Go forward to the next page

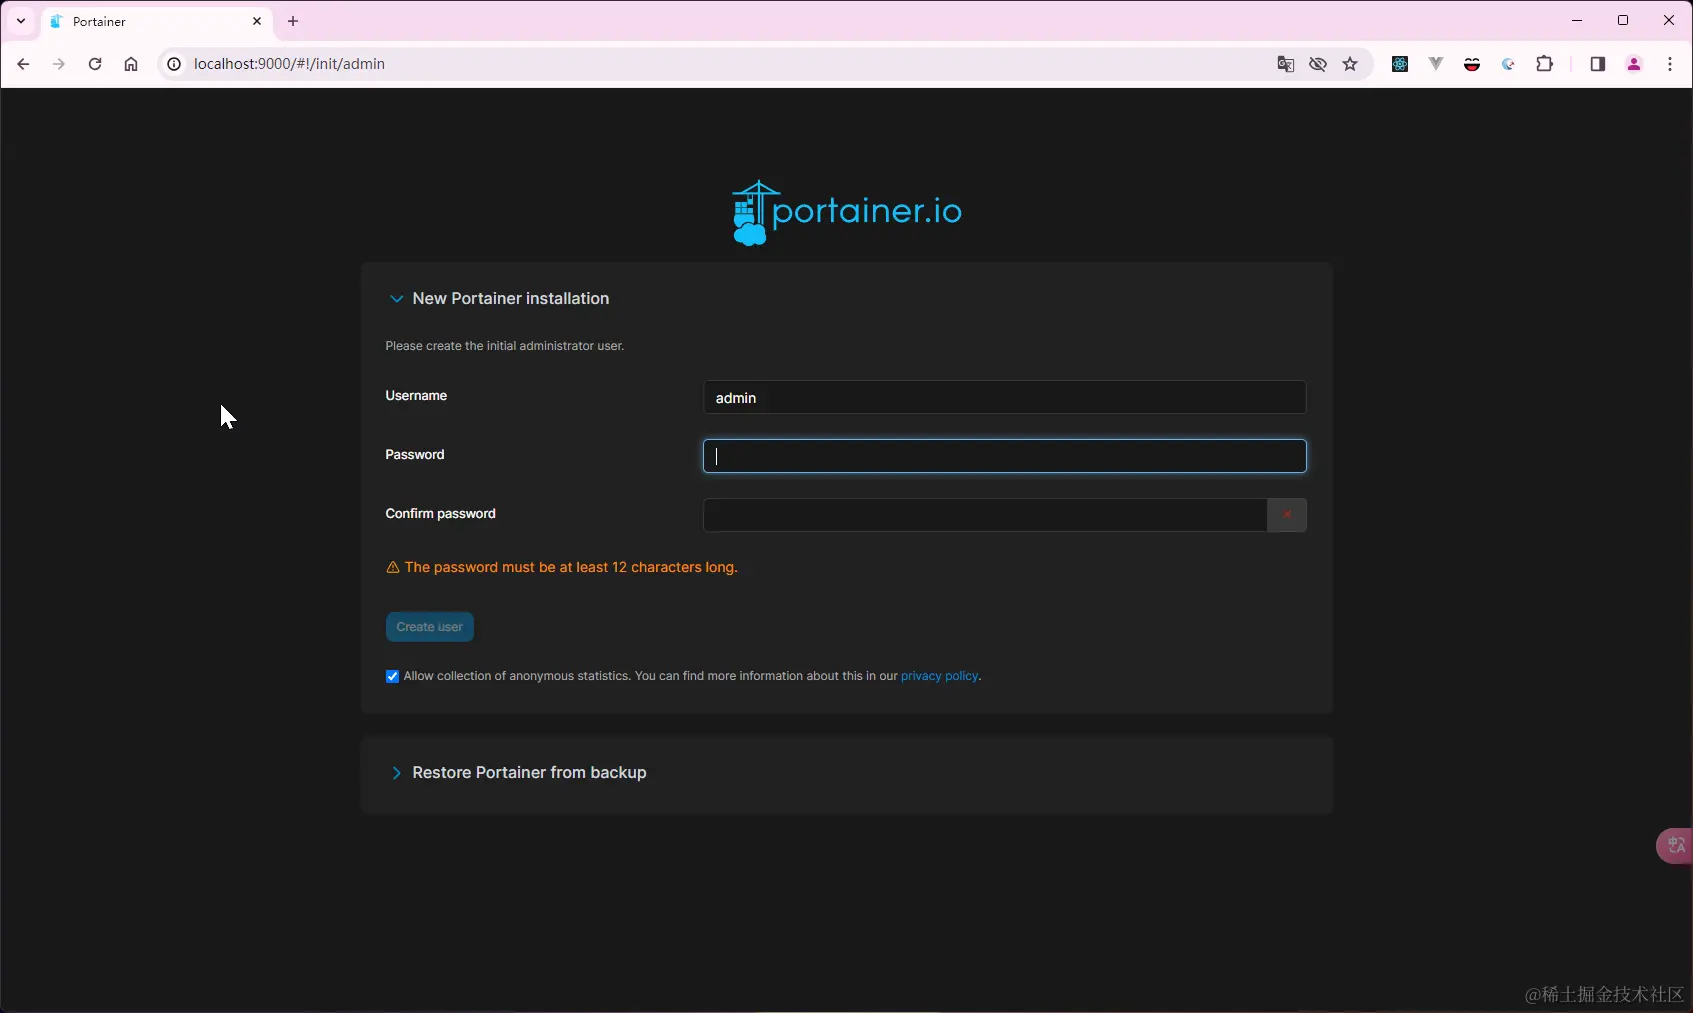(59, 64)
